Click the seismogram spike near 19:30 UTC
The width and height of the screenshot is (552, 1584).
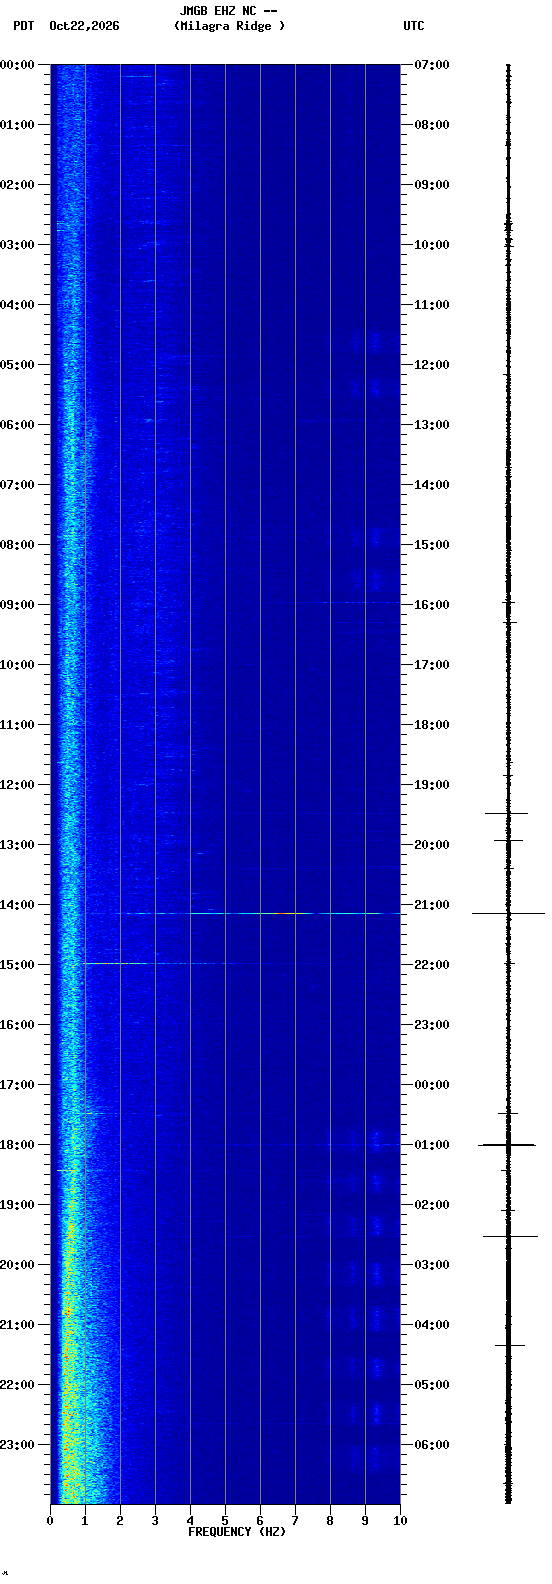click(506, 813)
